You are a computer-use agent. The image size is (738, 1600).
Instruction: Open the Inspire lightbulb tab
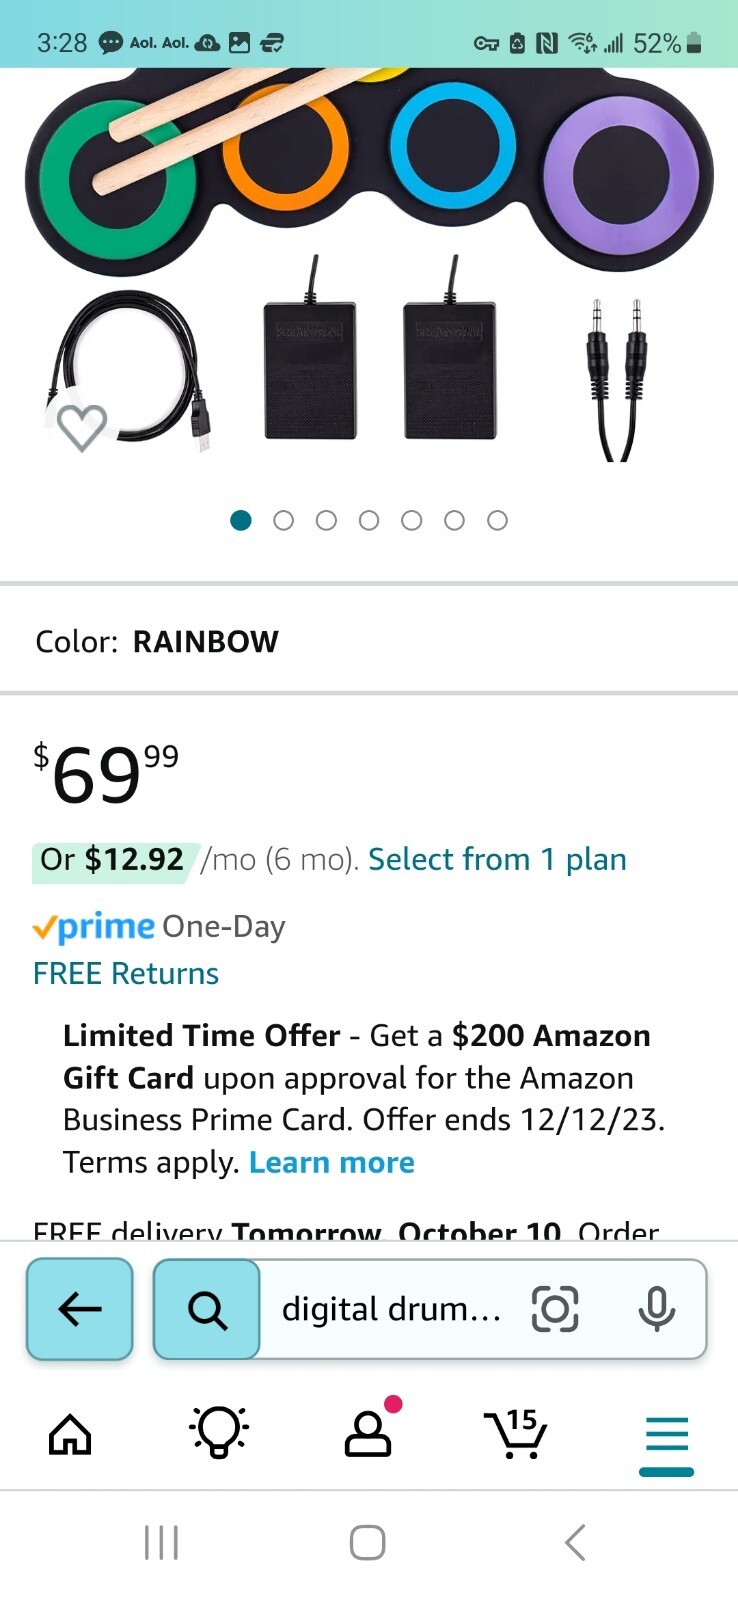coord(219,1432)
